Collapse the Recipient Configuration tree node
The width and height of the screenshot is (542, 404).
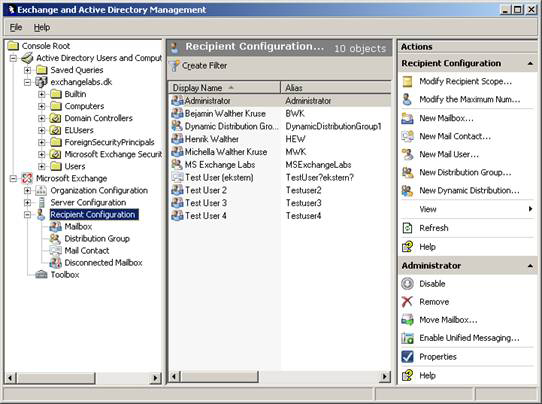[x=27, y=215]
